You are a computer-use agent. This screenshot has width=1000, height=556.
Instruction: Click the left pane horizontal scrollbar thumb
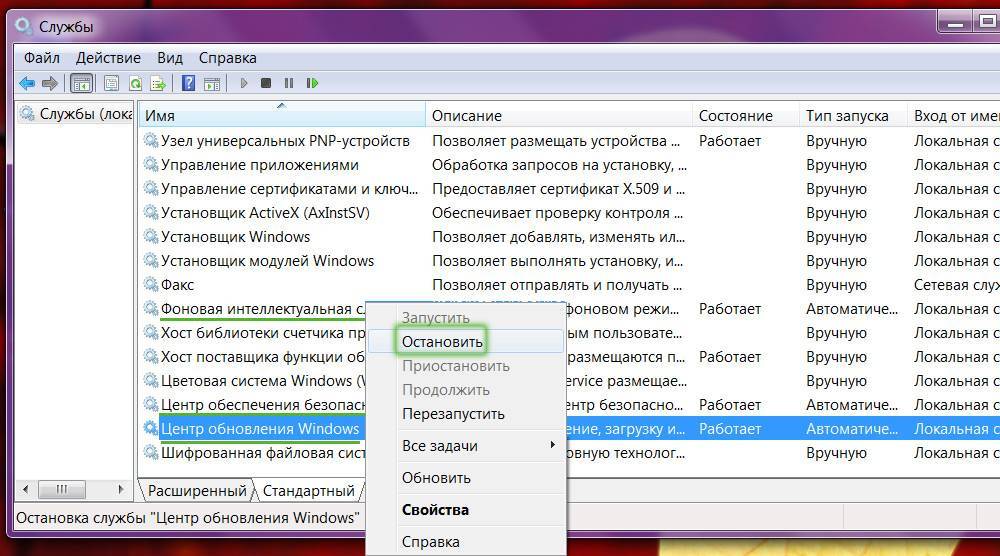point(63,490)
